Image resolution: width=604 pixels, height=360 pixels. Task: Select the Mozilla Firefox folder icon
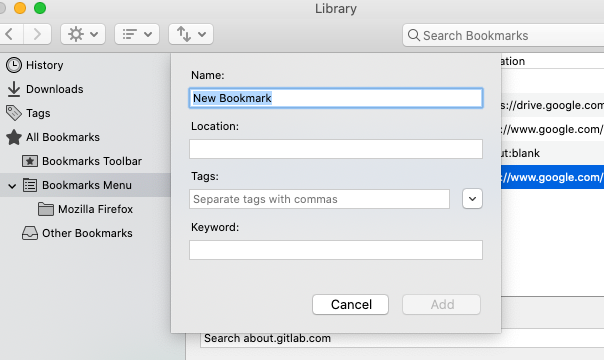[x=46, y=209]
